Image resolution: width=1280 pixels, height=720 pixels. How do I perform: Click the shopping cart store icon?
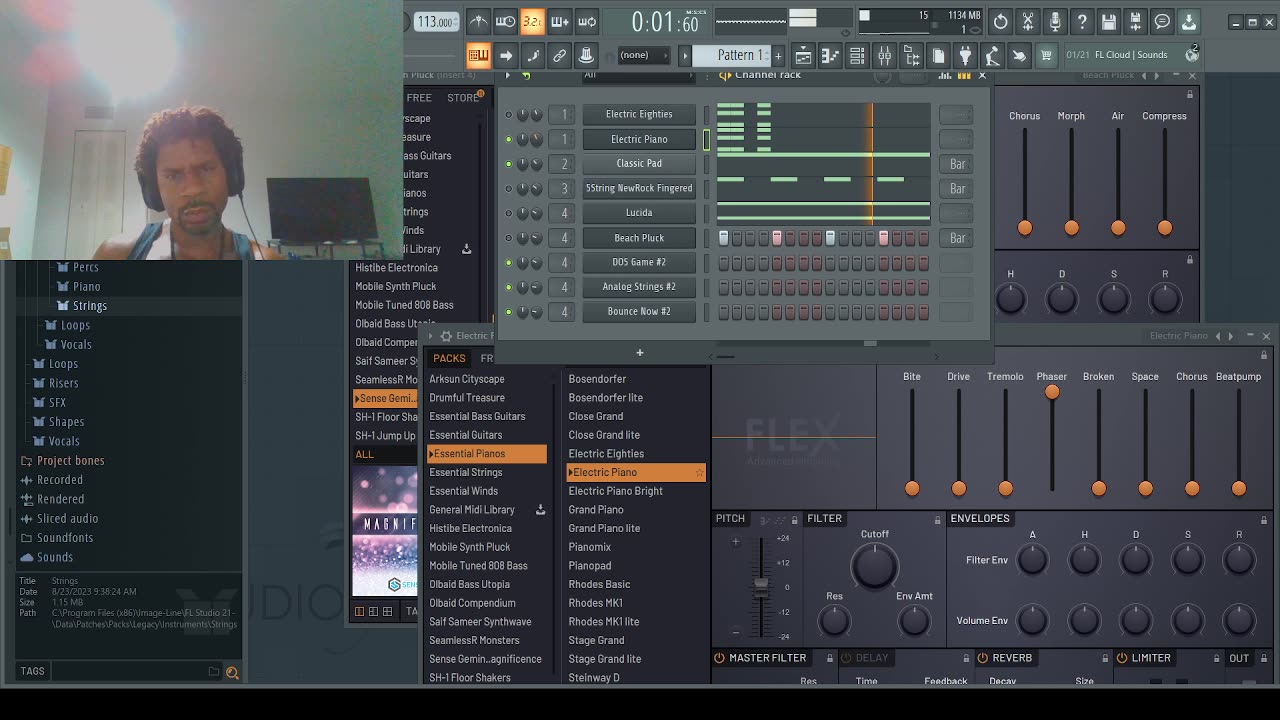pos(1046,56)
